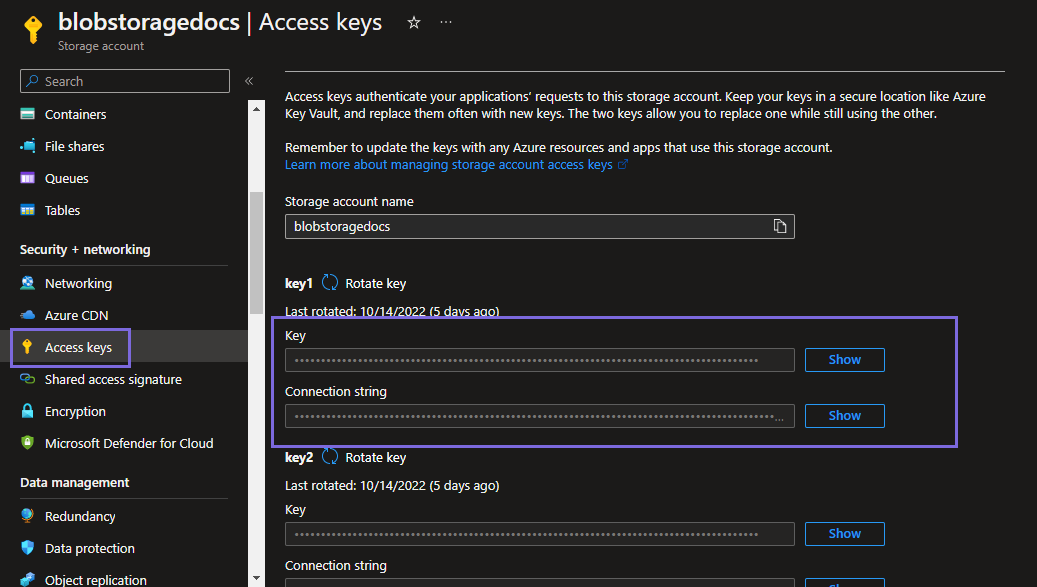The image size is (1037, 587).
Task: Click the key1 Connection string field
Action: pyautogui.click(x=539, y=416)
